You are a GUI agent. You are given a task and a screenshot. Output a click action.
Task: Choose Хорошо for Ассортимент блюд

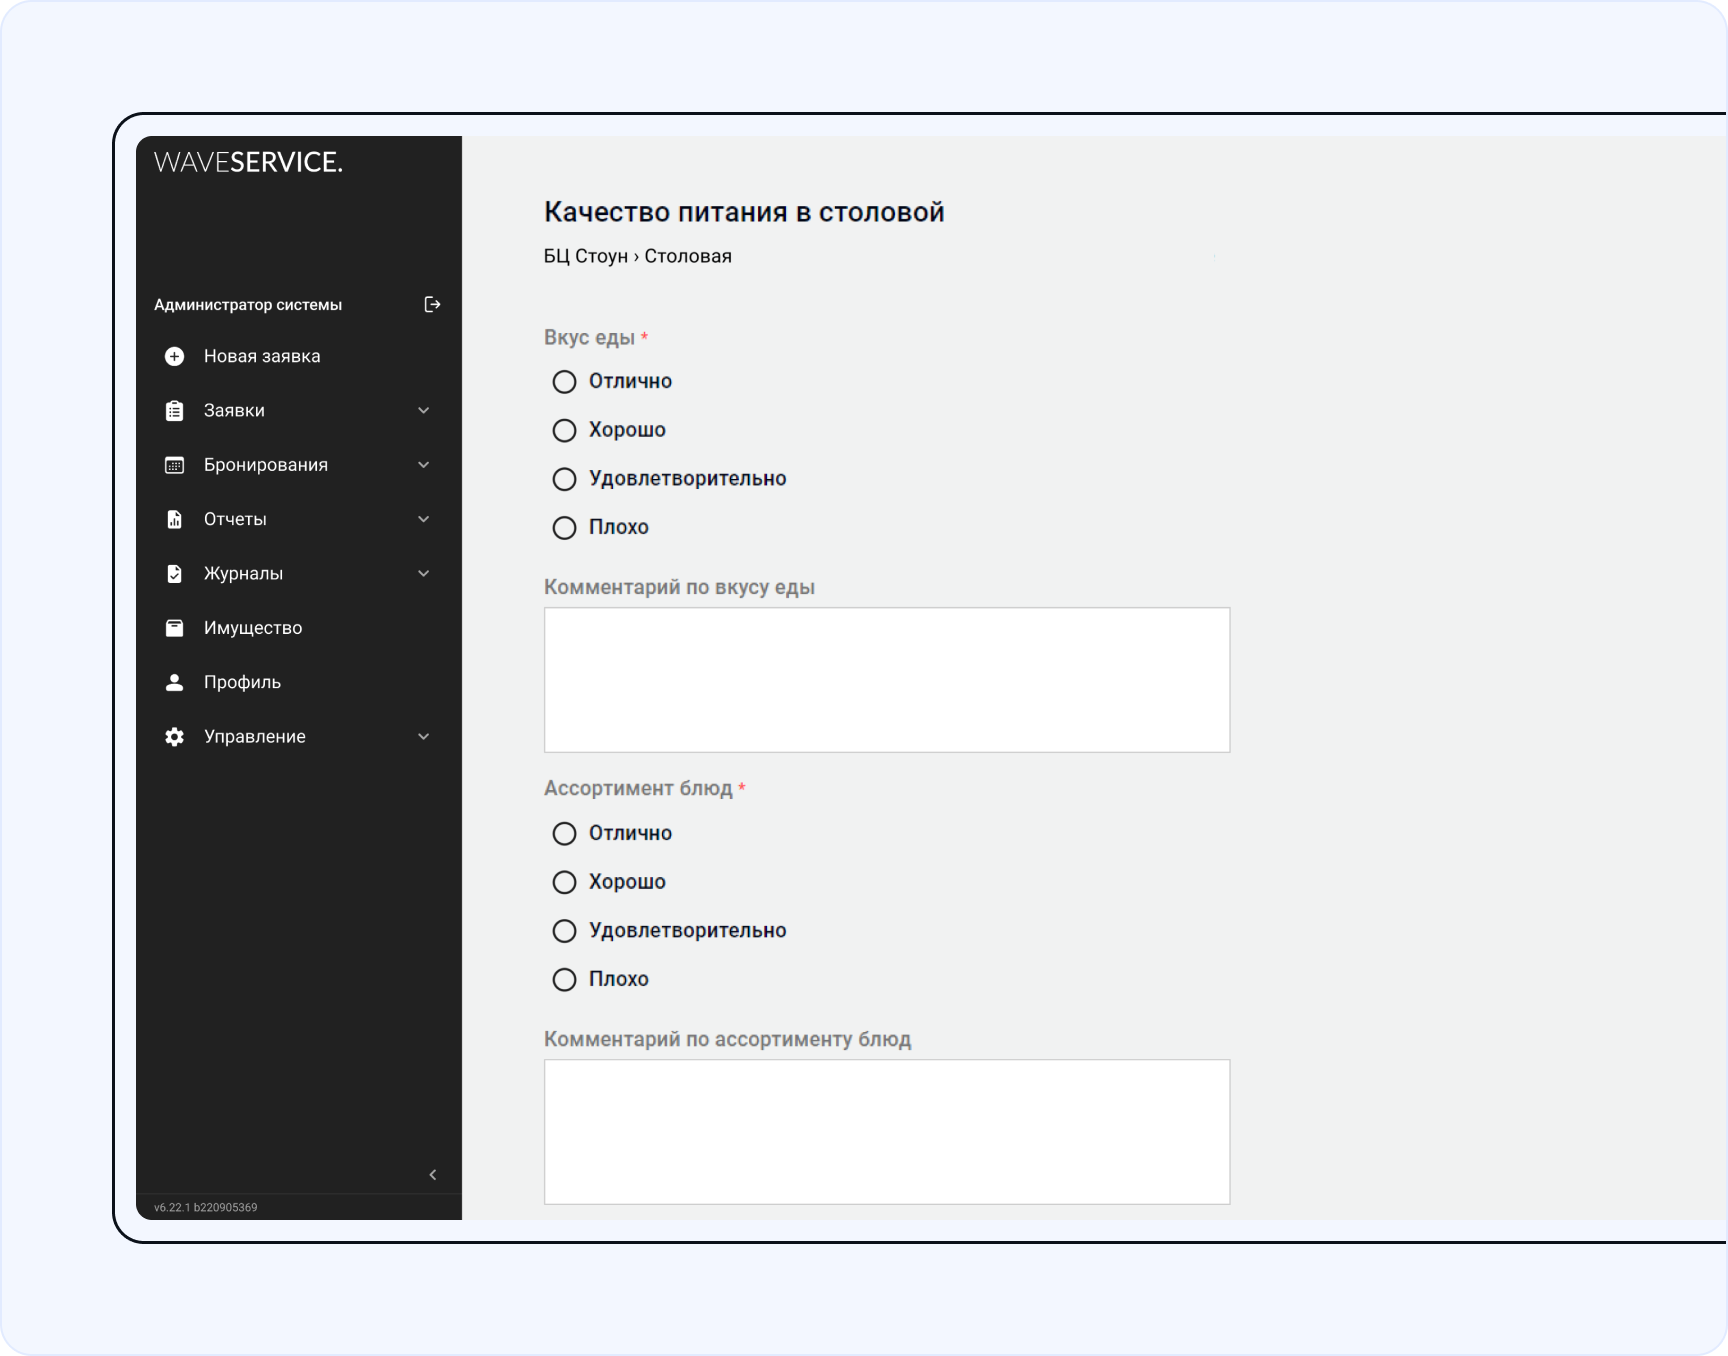click(x=565, y=882)
